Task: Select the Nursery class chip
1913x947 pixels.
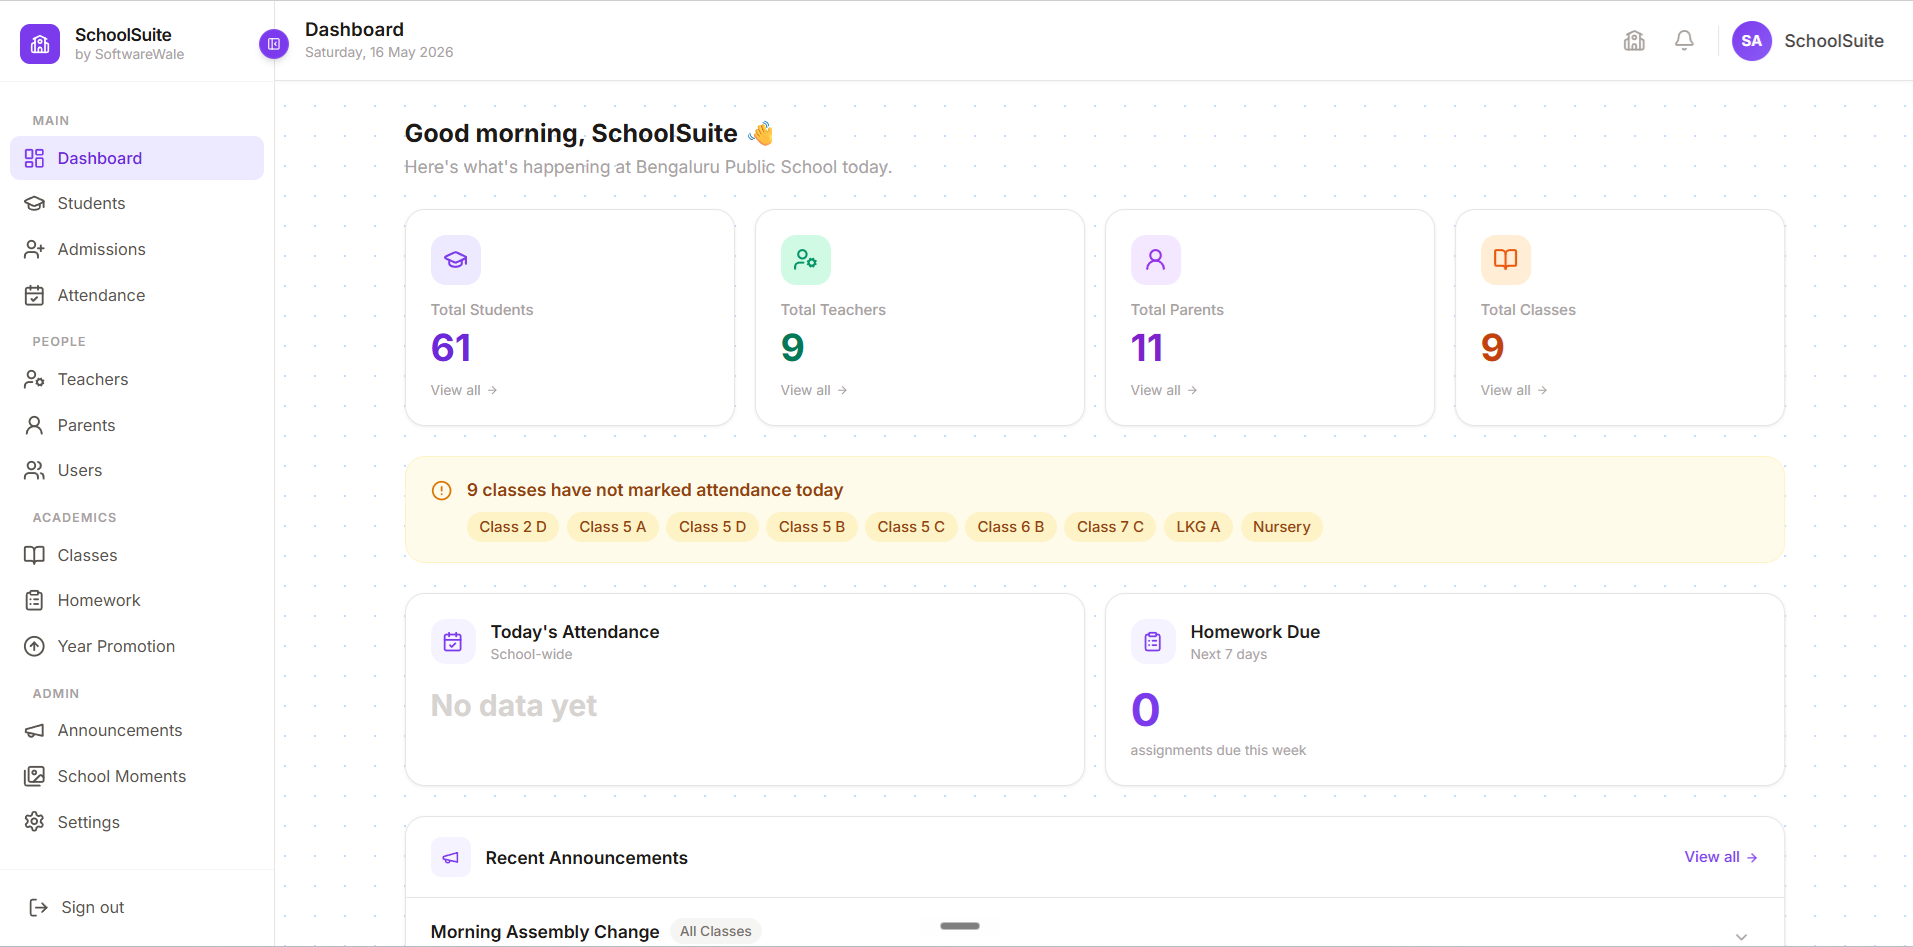Action: (x=1281, y=527)
